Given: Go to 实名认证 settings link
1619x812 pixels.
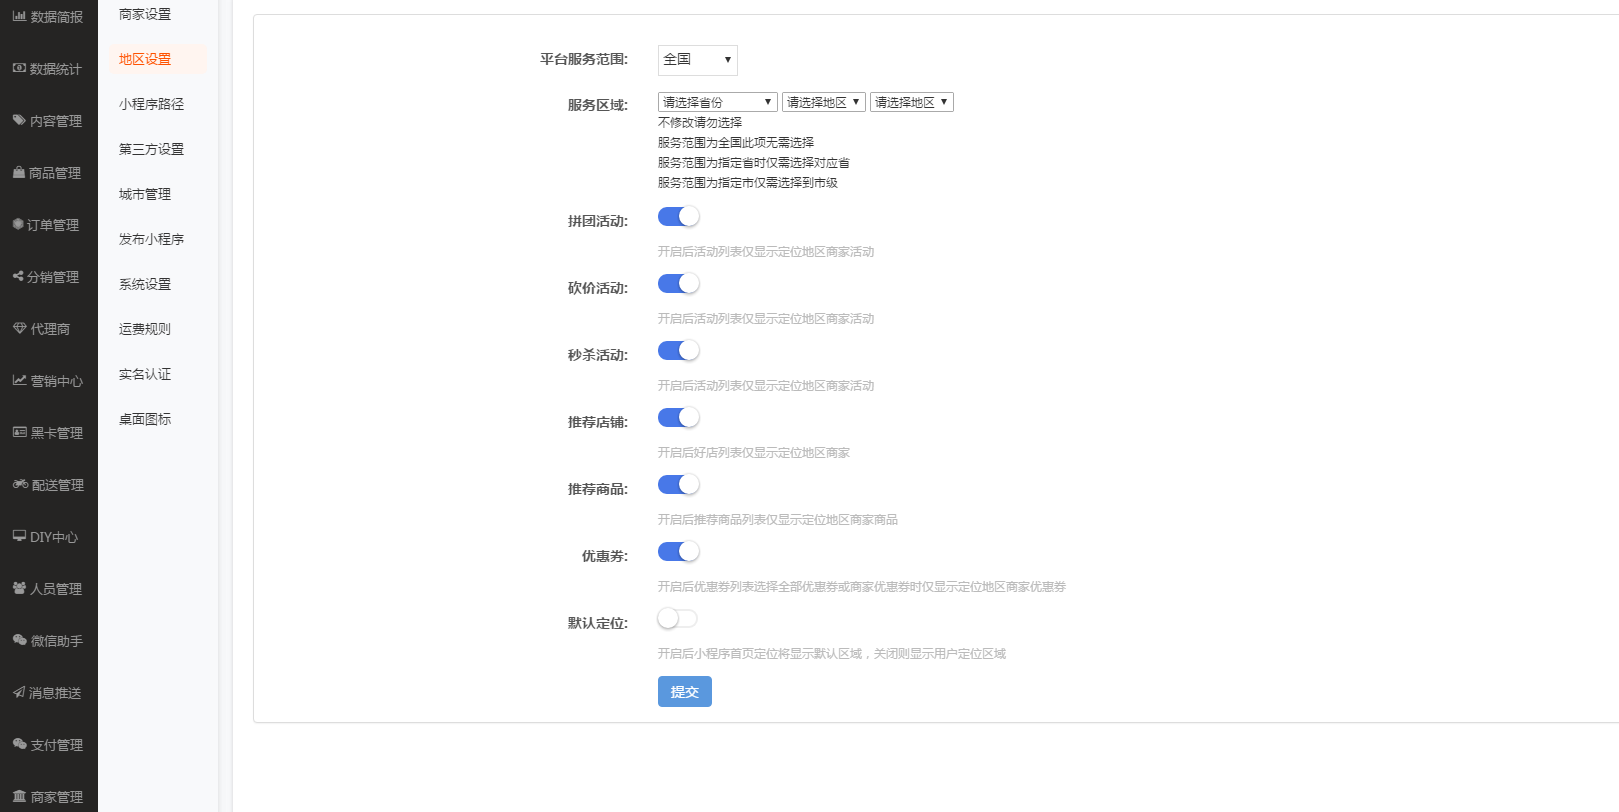Looking at the screenshot, I should point(145,374).
